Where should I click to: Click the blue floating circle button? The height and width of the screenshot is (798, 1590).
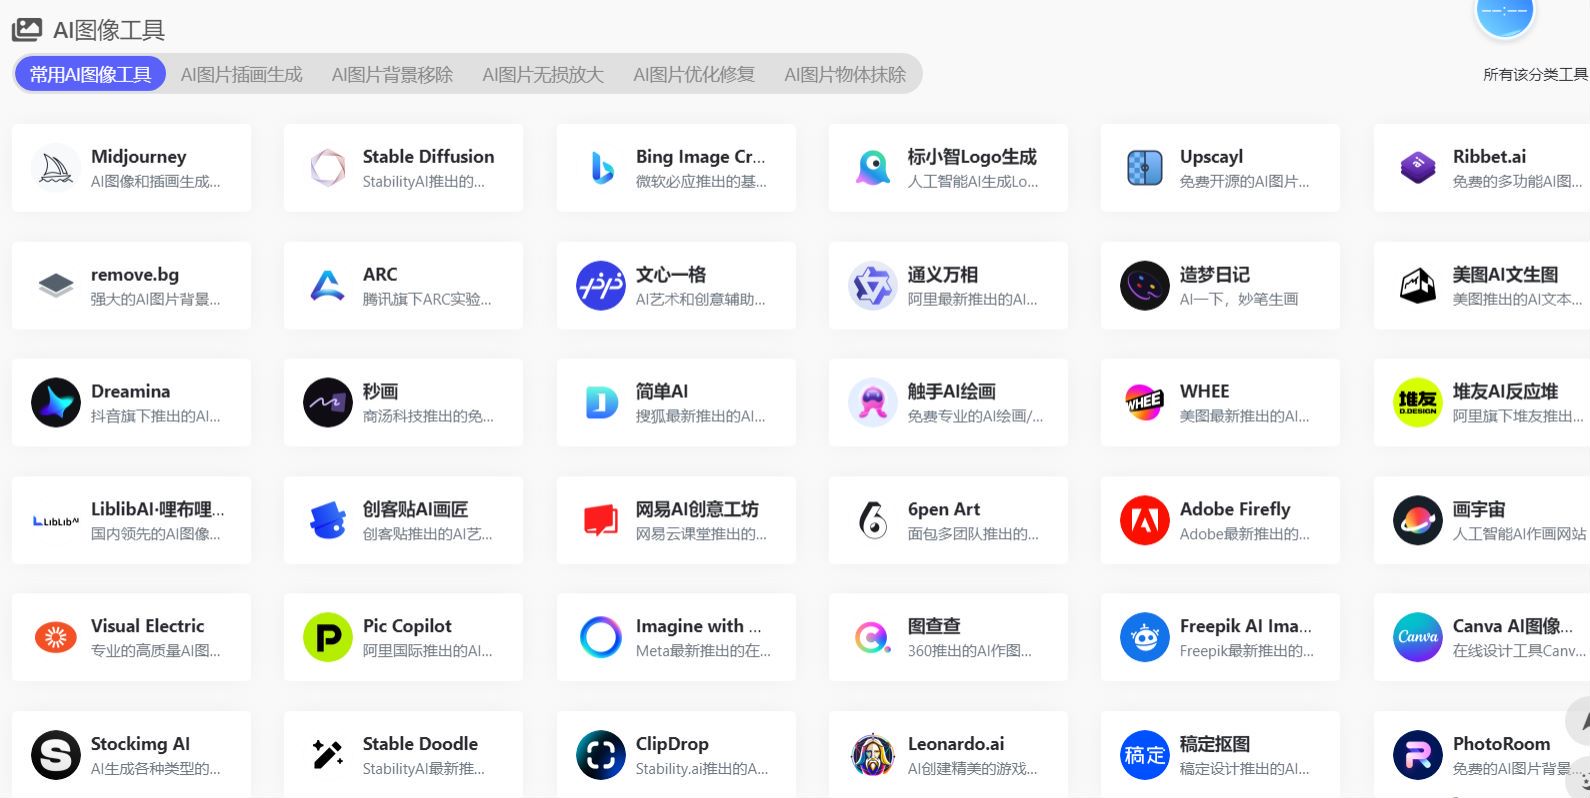[1504, 14]
